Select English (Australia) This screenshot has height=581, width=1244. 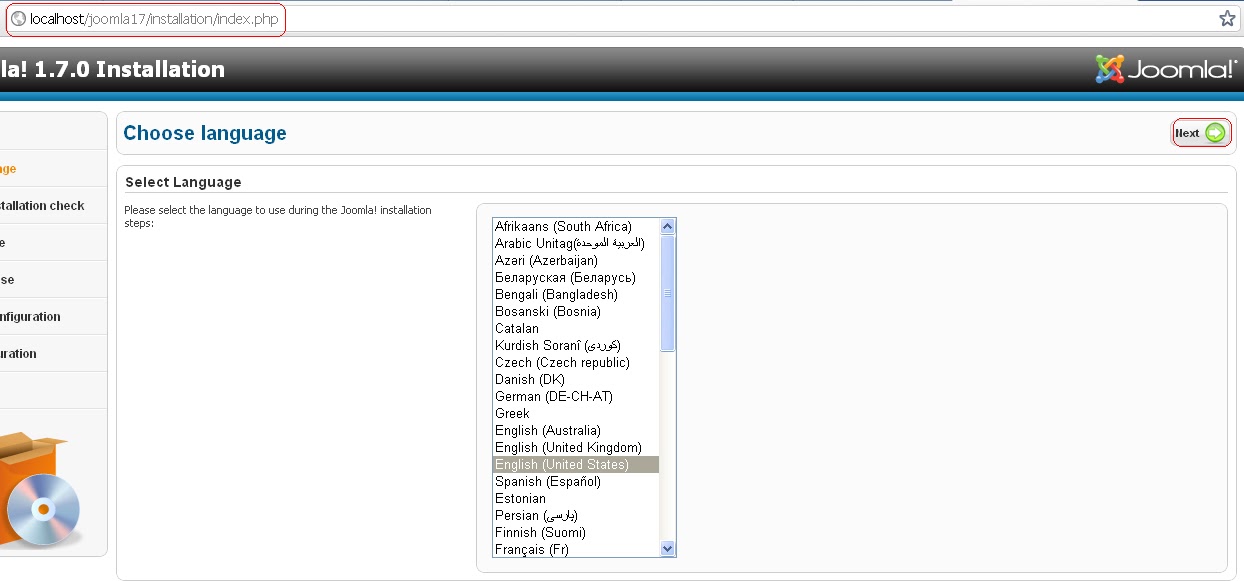(576, 431)
